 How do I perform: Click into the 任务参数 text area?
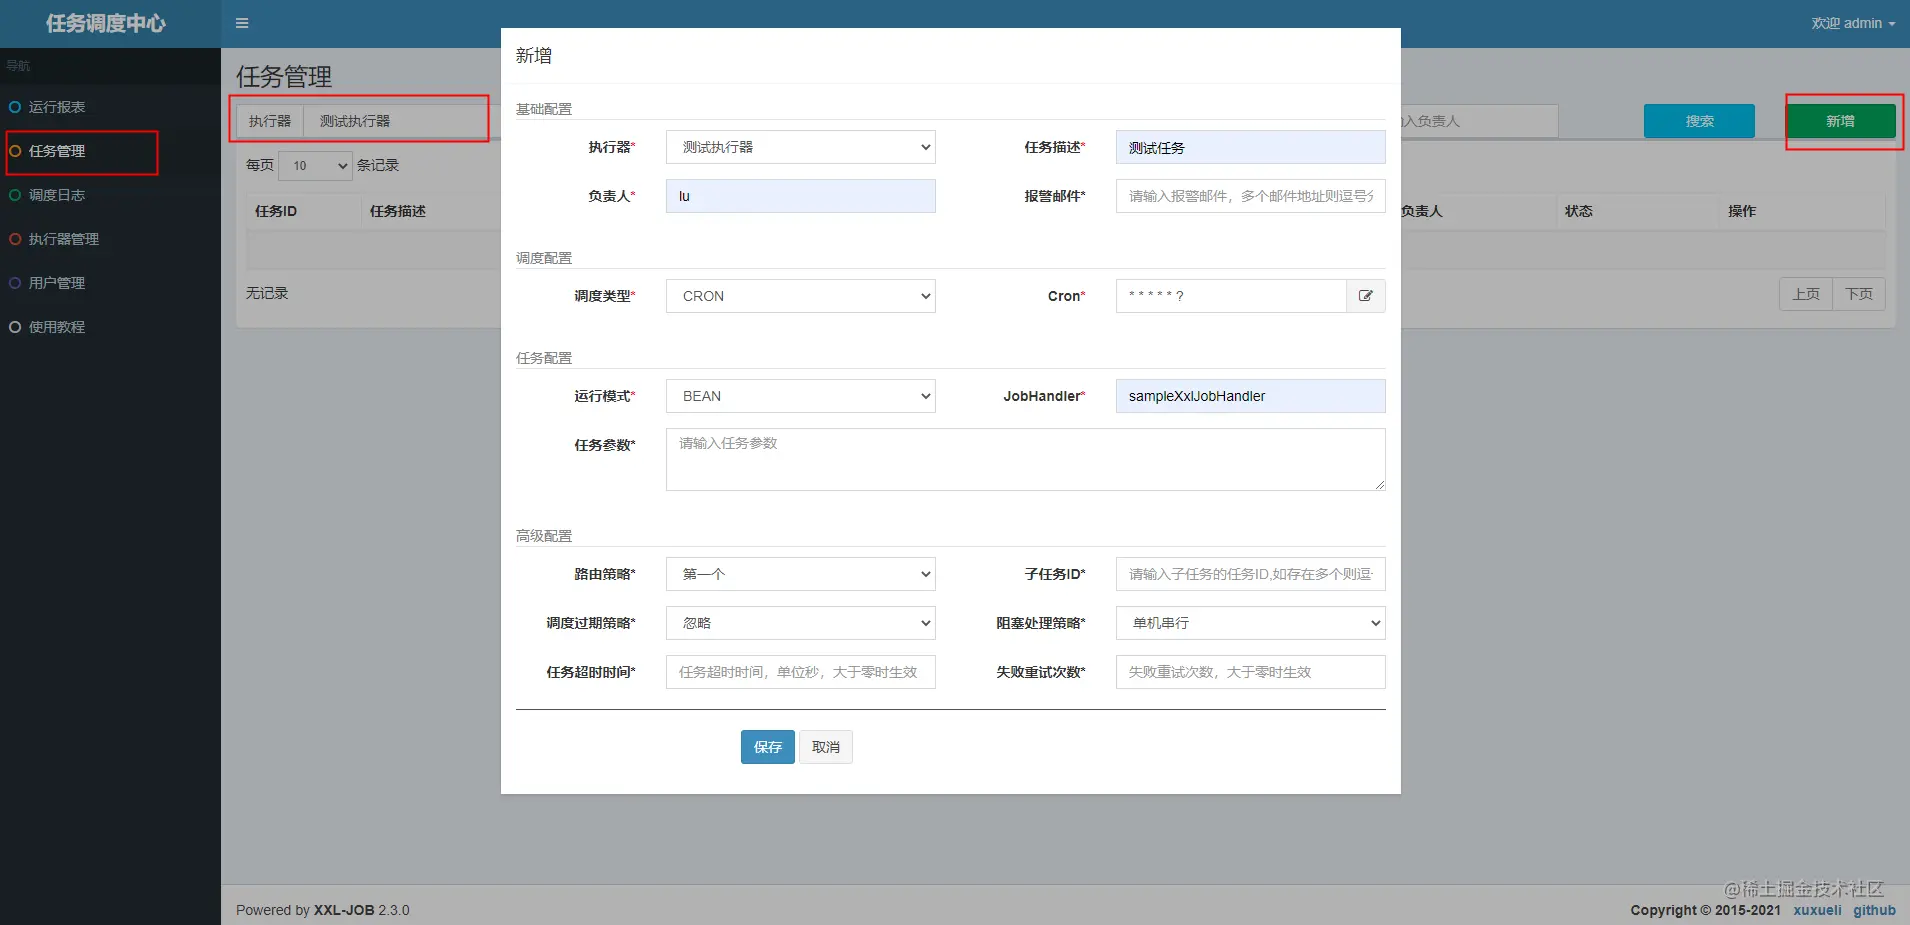point(1026,460)
